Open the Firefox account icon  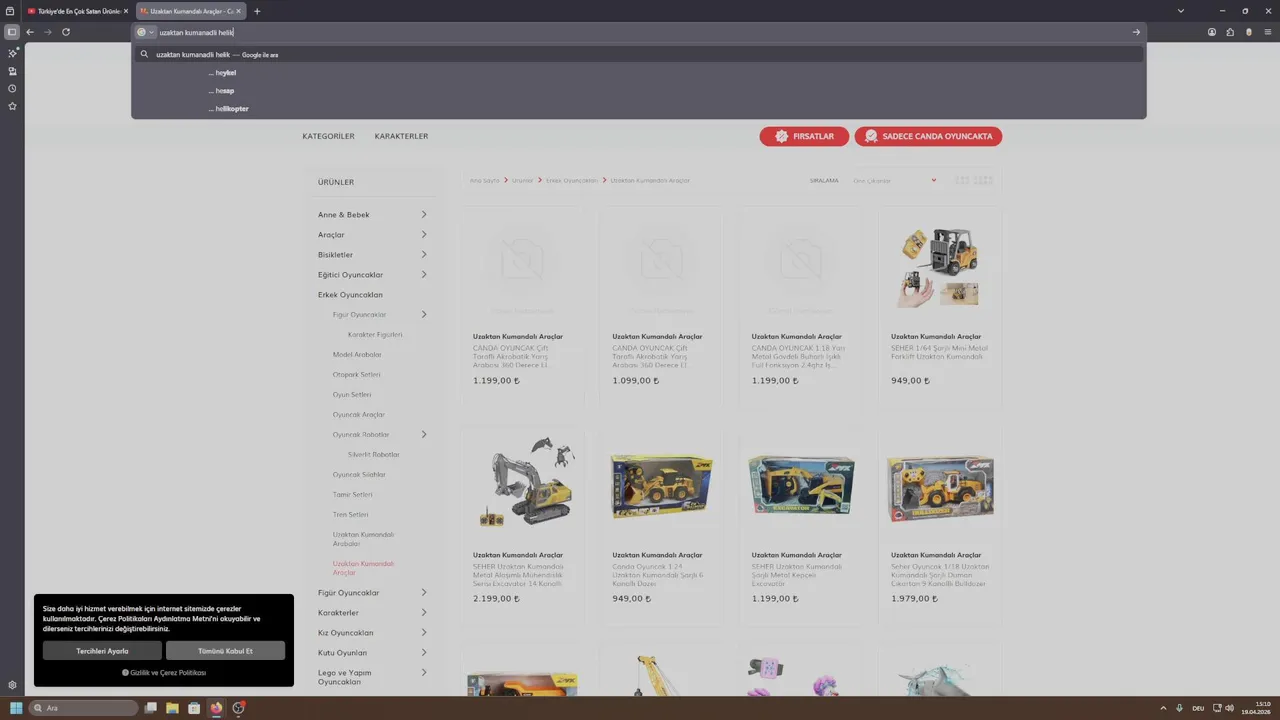coord(1212,32)
